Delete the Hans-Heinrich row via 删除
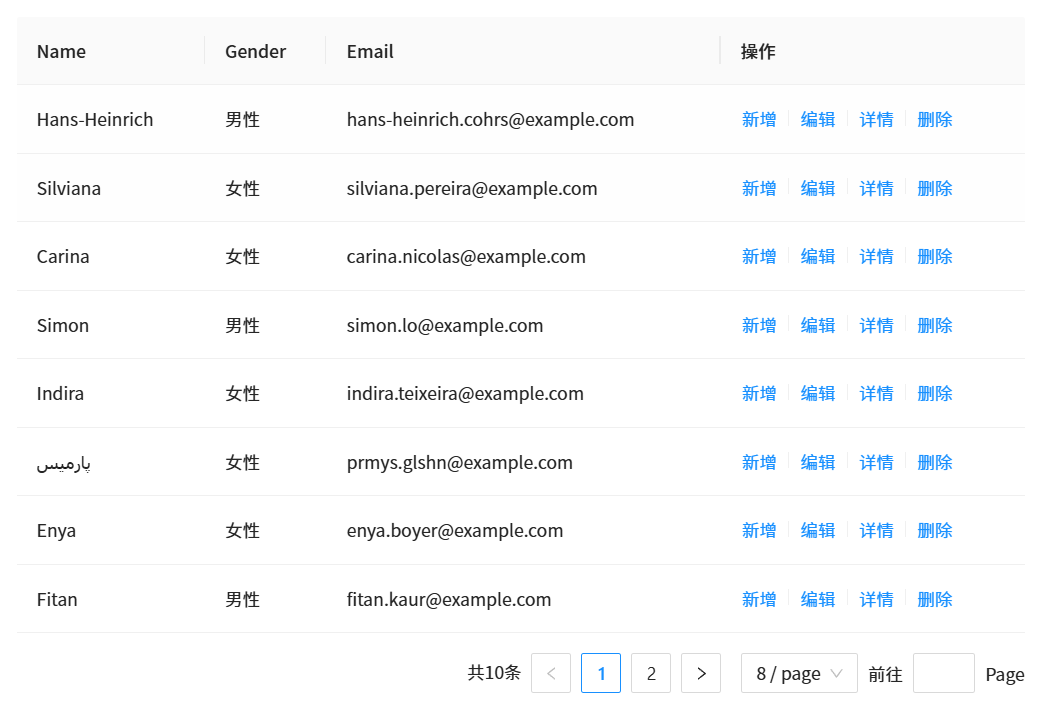Viewport: 1046px width, 710px height. click(x=934, y=120)
